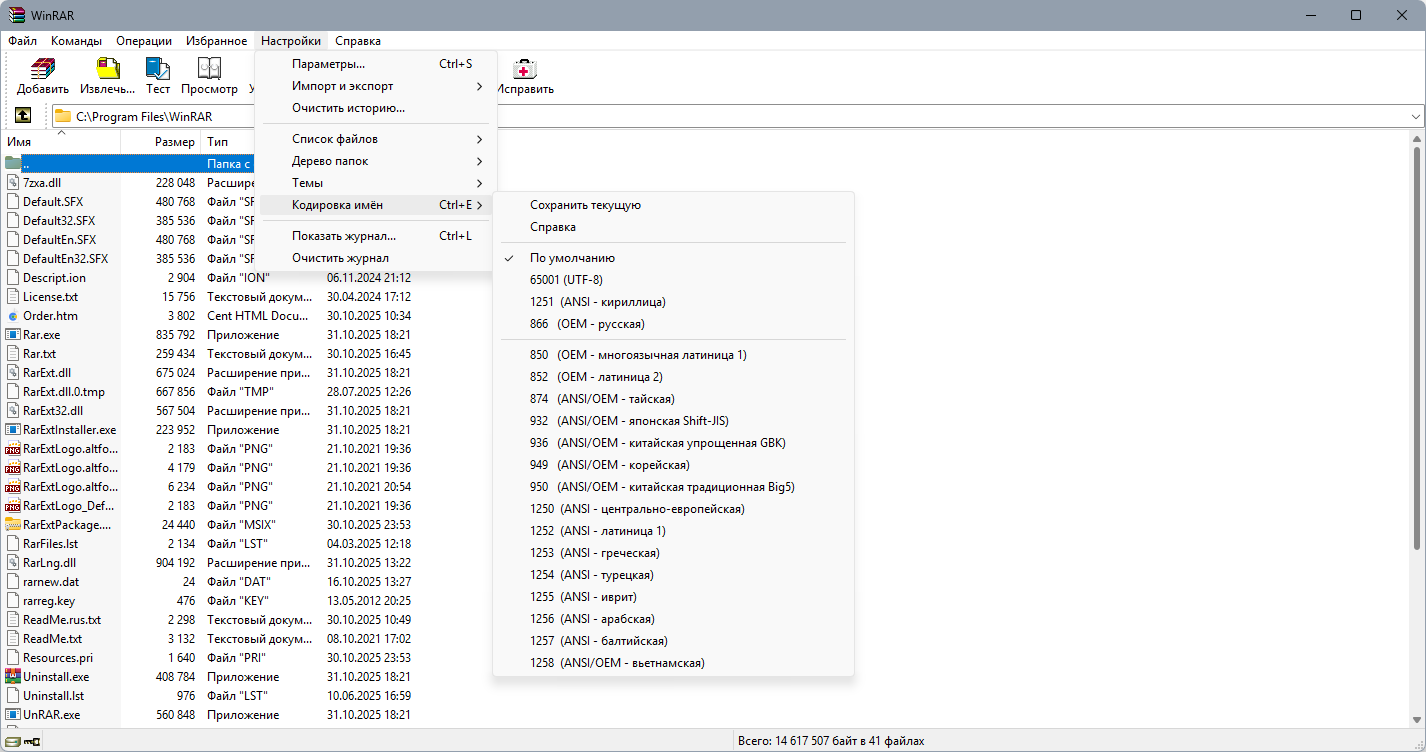Image resolution: width=1426 pixels, height=752 pixels.
Task: Open Параметры... from the Настройки menu
Action: (x=375, y=64)
